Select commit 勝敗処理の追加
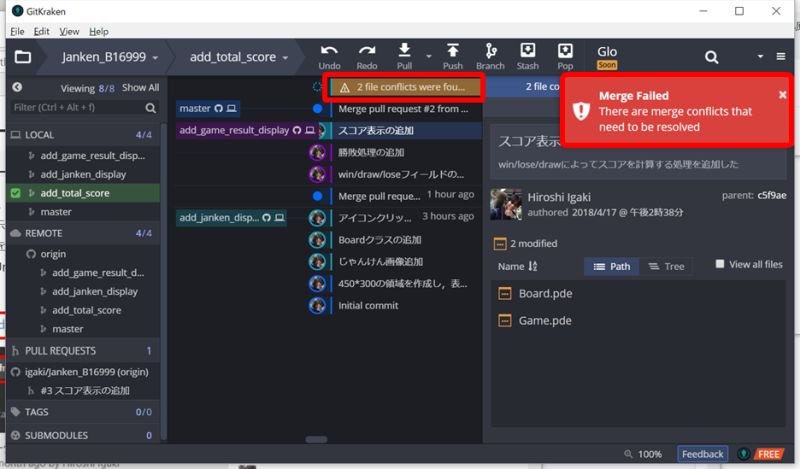Screen dimensions: 800x469 click(371, 152)
